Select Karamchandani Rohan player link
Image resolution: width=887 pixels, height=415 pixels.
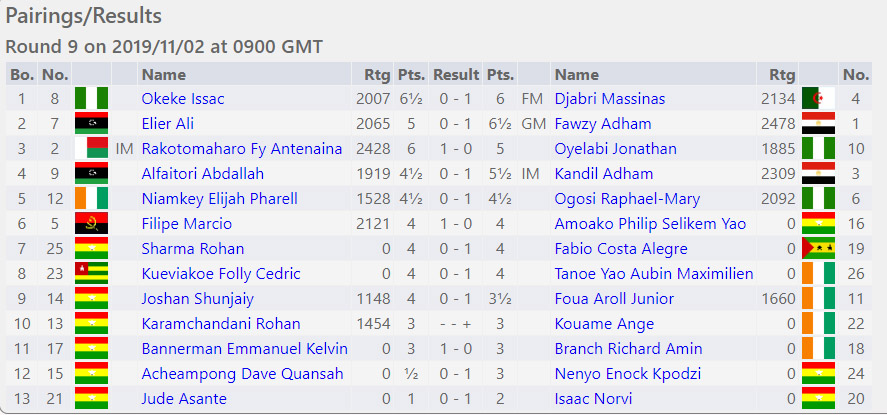221,324
